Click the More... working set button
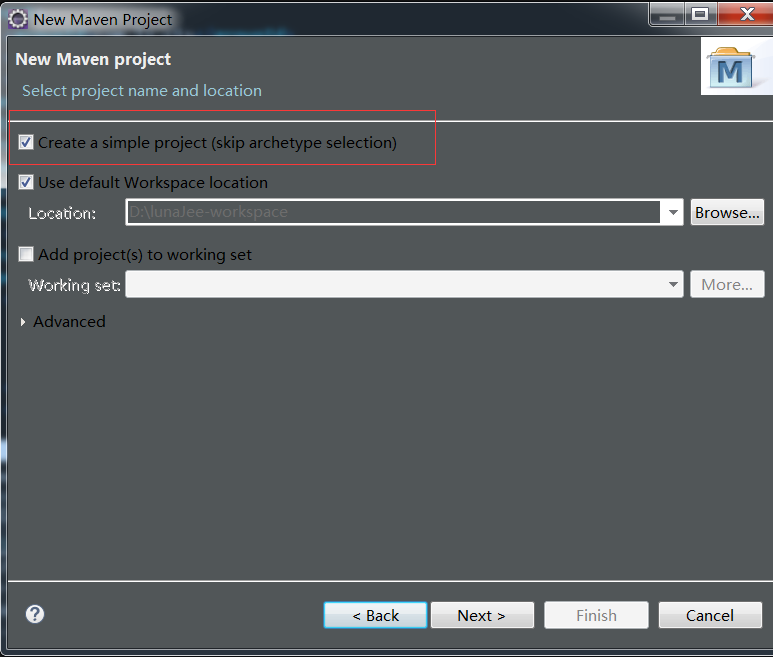The width and height of the screenshot is (773, 657). click(x=727, y=284)
